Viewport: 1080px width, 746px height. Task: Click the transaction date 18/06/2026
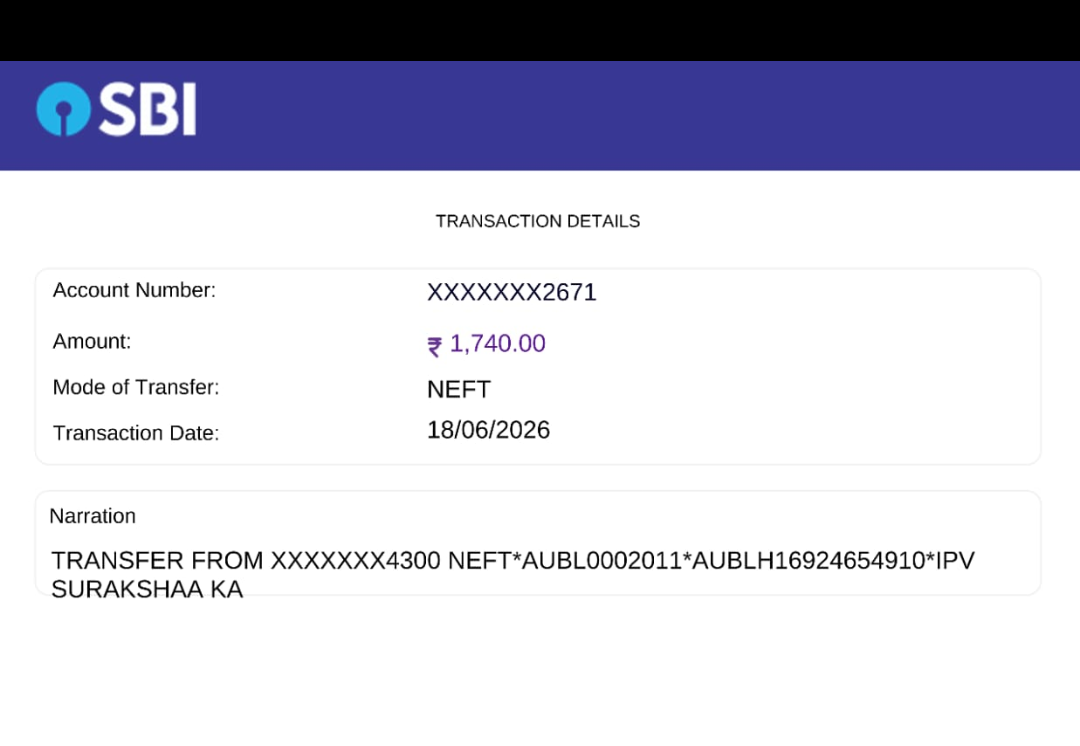pyautogui.click(x=488, y=430)
